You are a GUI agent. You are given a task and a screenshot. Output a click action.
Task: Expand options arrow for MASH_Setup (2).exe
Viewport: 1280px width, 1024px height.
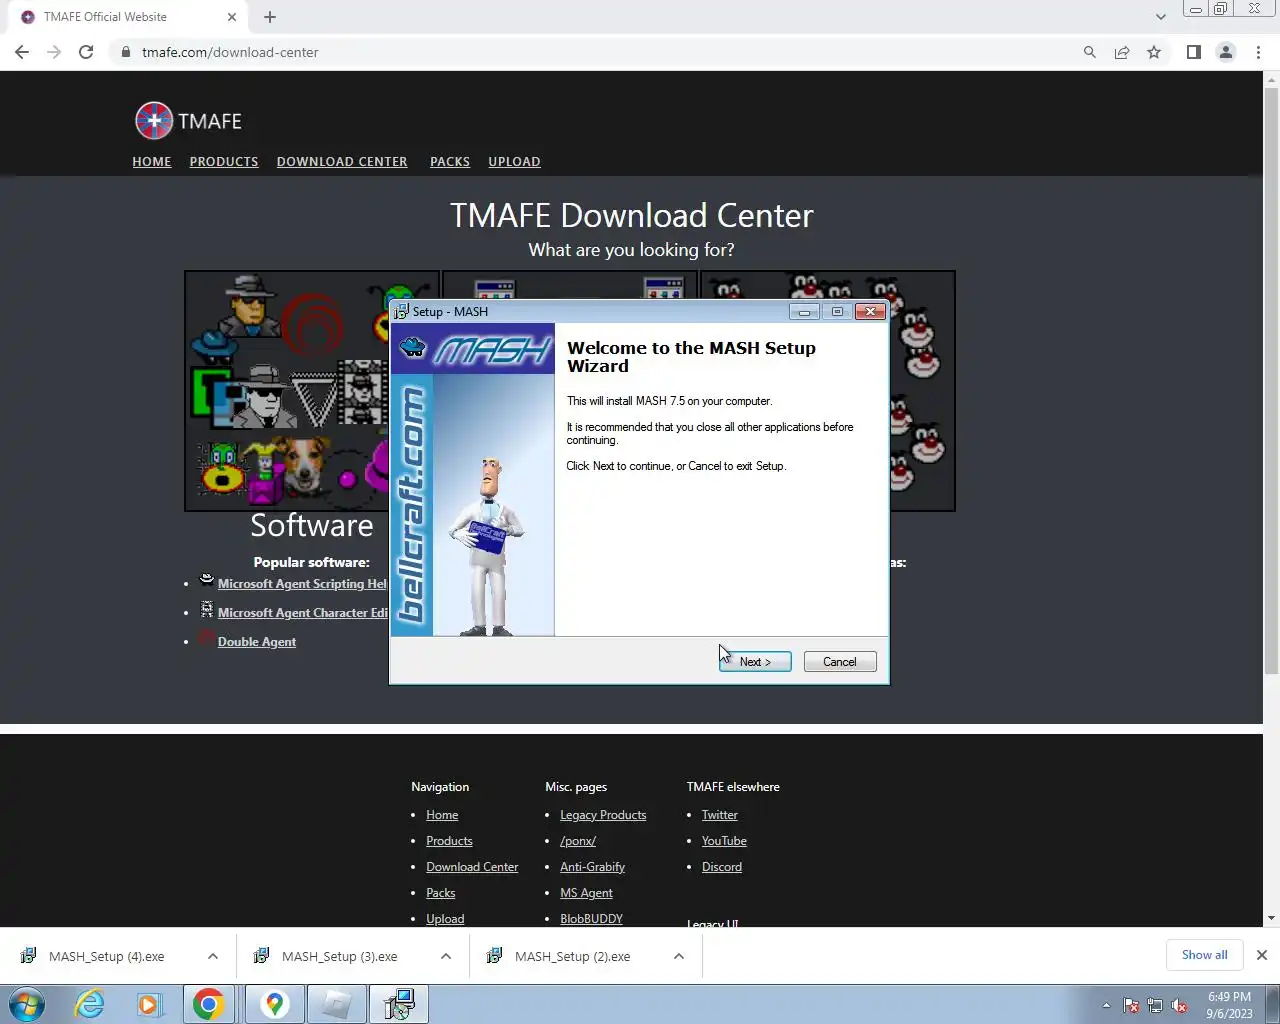click(x=679, y=956)
